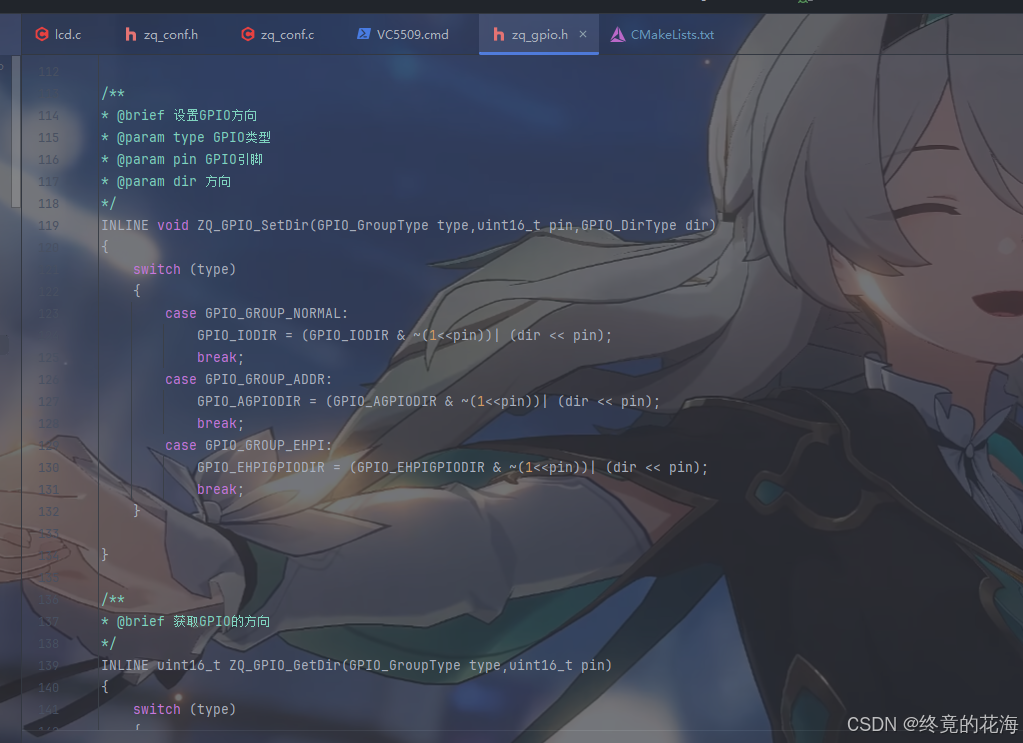
Task: Click the GPIO_EHPIGPIODIR assignment line
Action: (452, 468)
